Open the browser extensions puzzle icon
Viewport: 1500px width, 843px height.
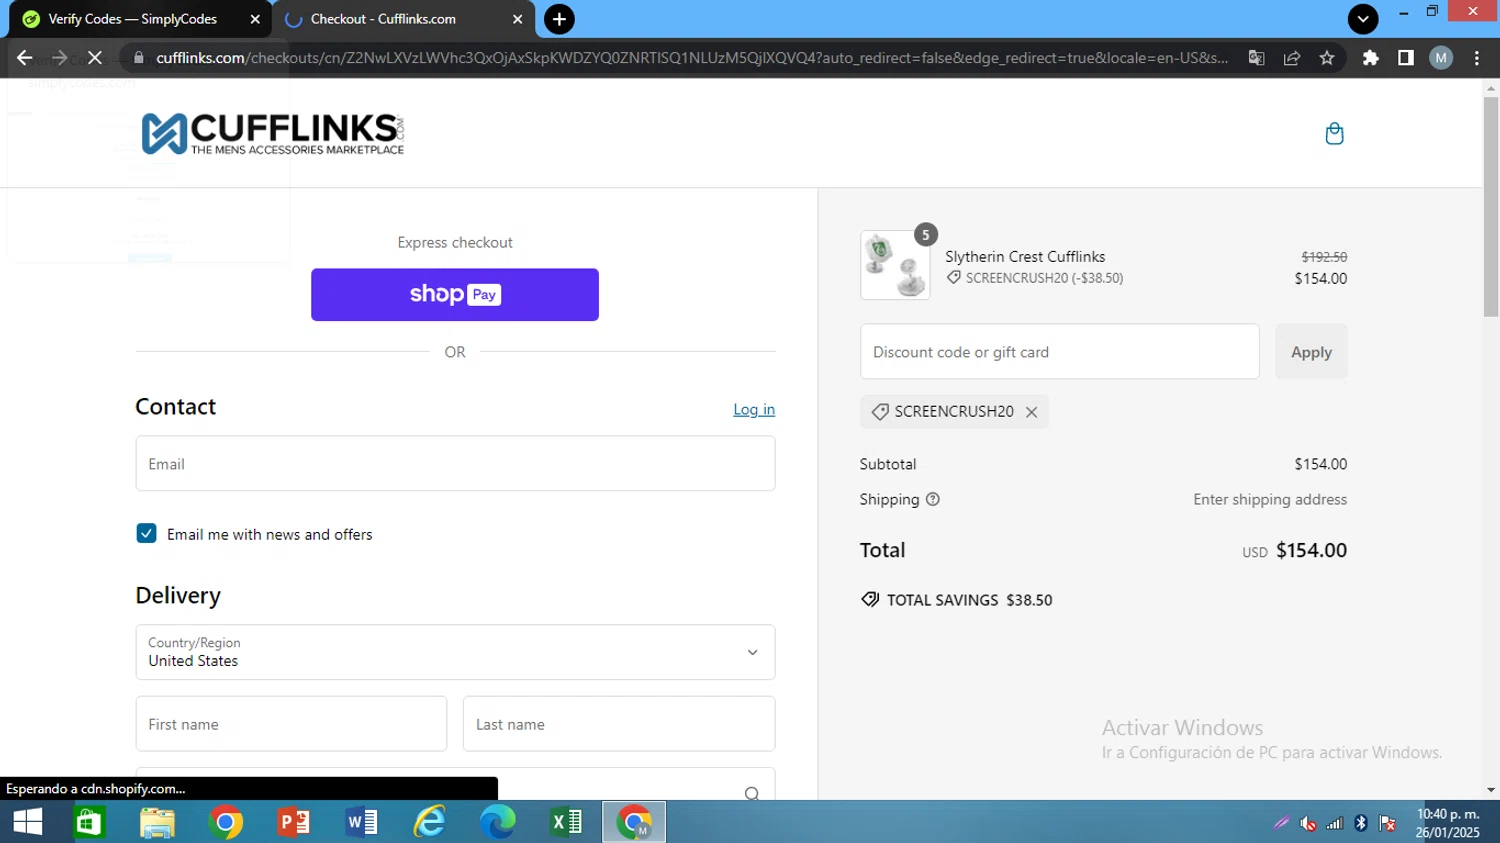pos(1371,58)
